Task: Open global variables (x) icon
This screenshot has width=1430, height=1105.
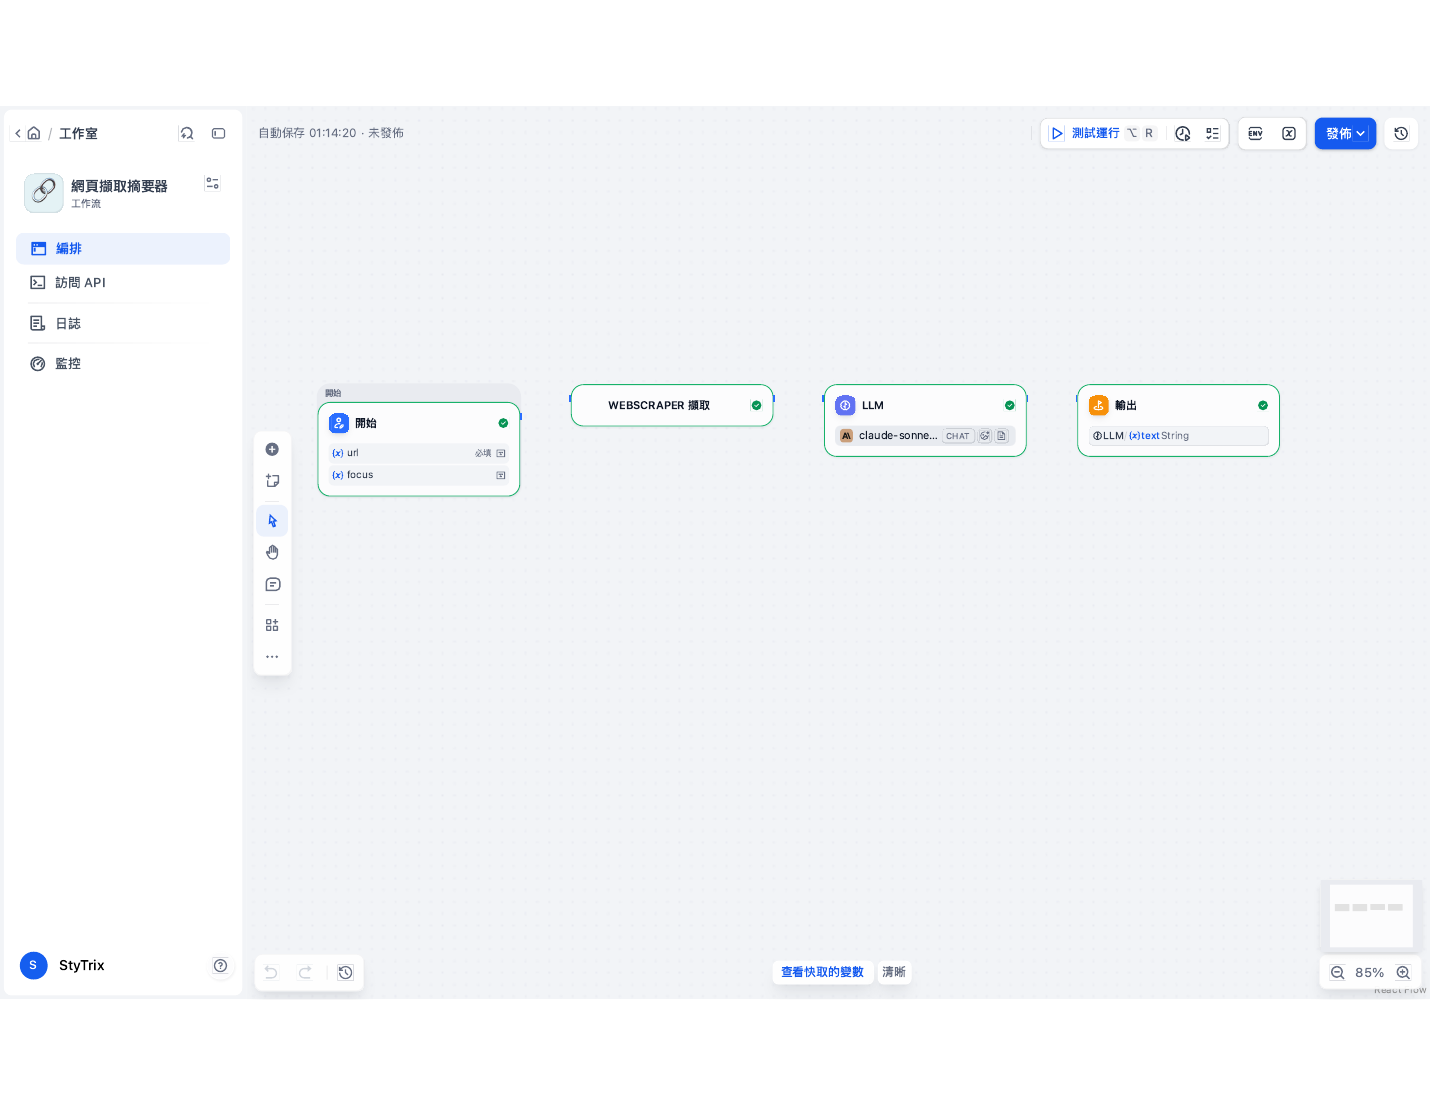Action: tap(1289, 133)
